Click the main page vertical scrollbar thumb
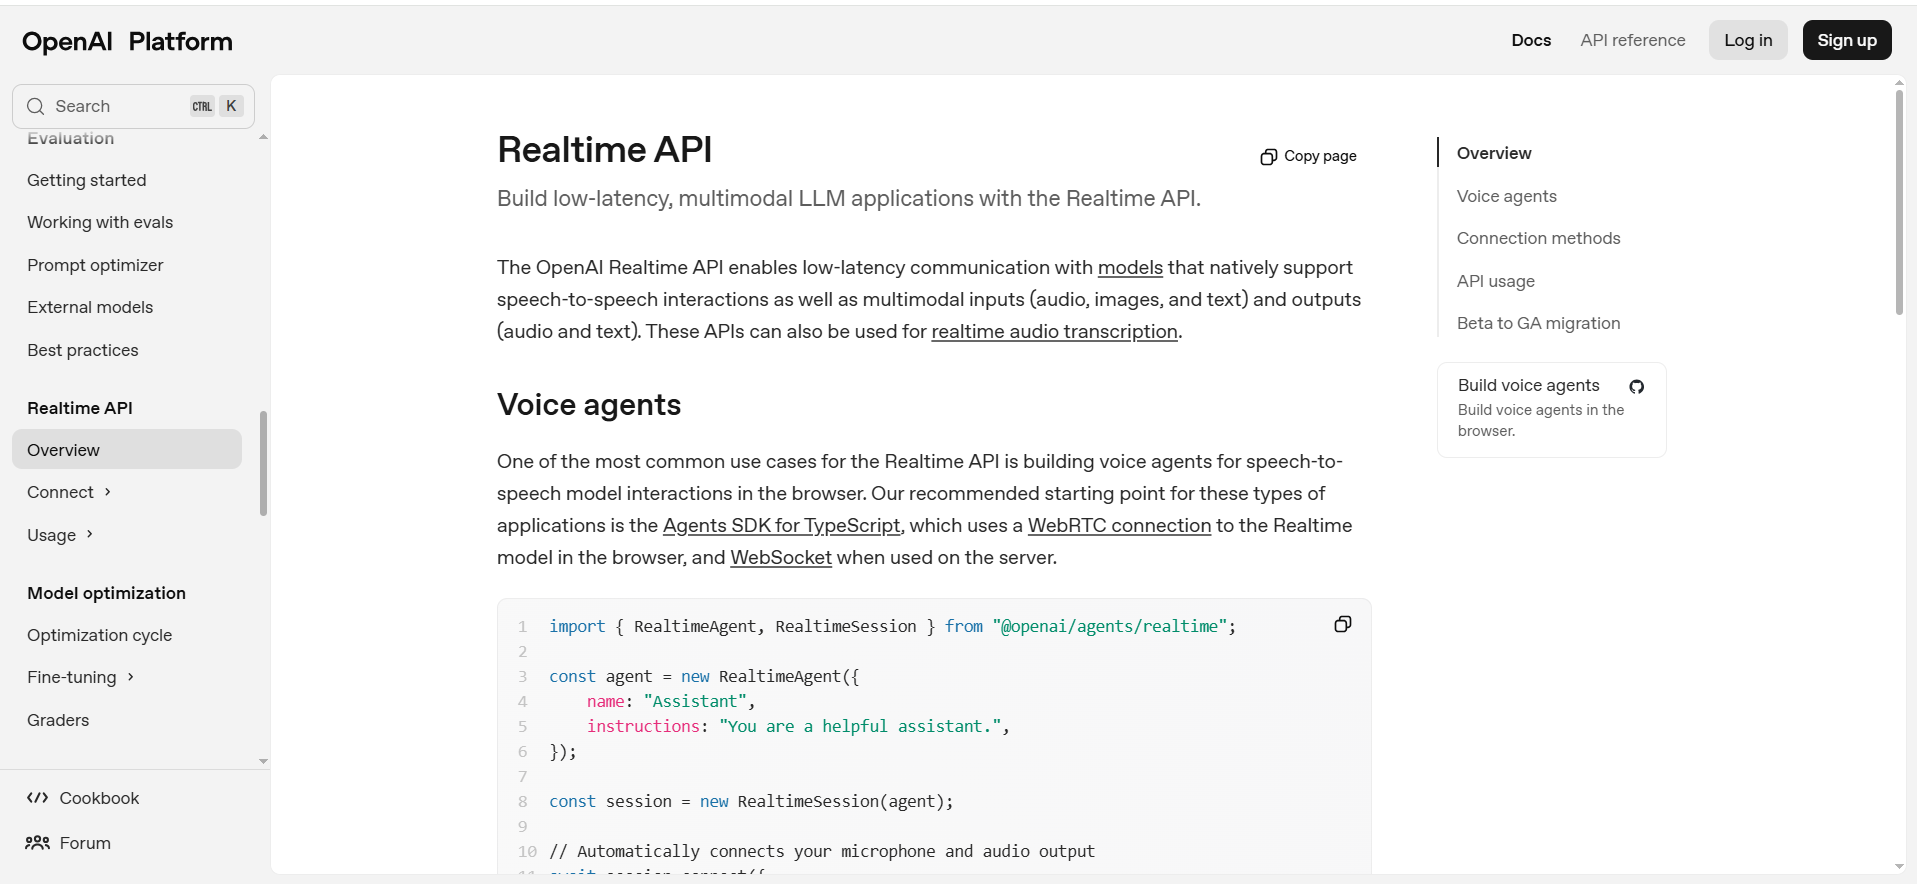 coord(1899,203)
